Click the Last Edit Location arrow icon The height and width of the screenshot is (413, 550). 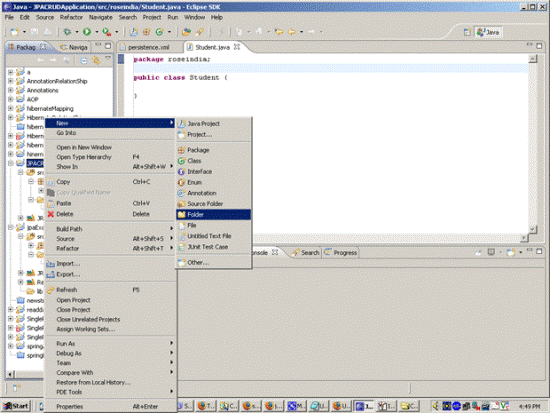tap(279, 32)
